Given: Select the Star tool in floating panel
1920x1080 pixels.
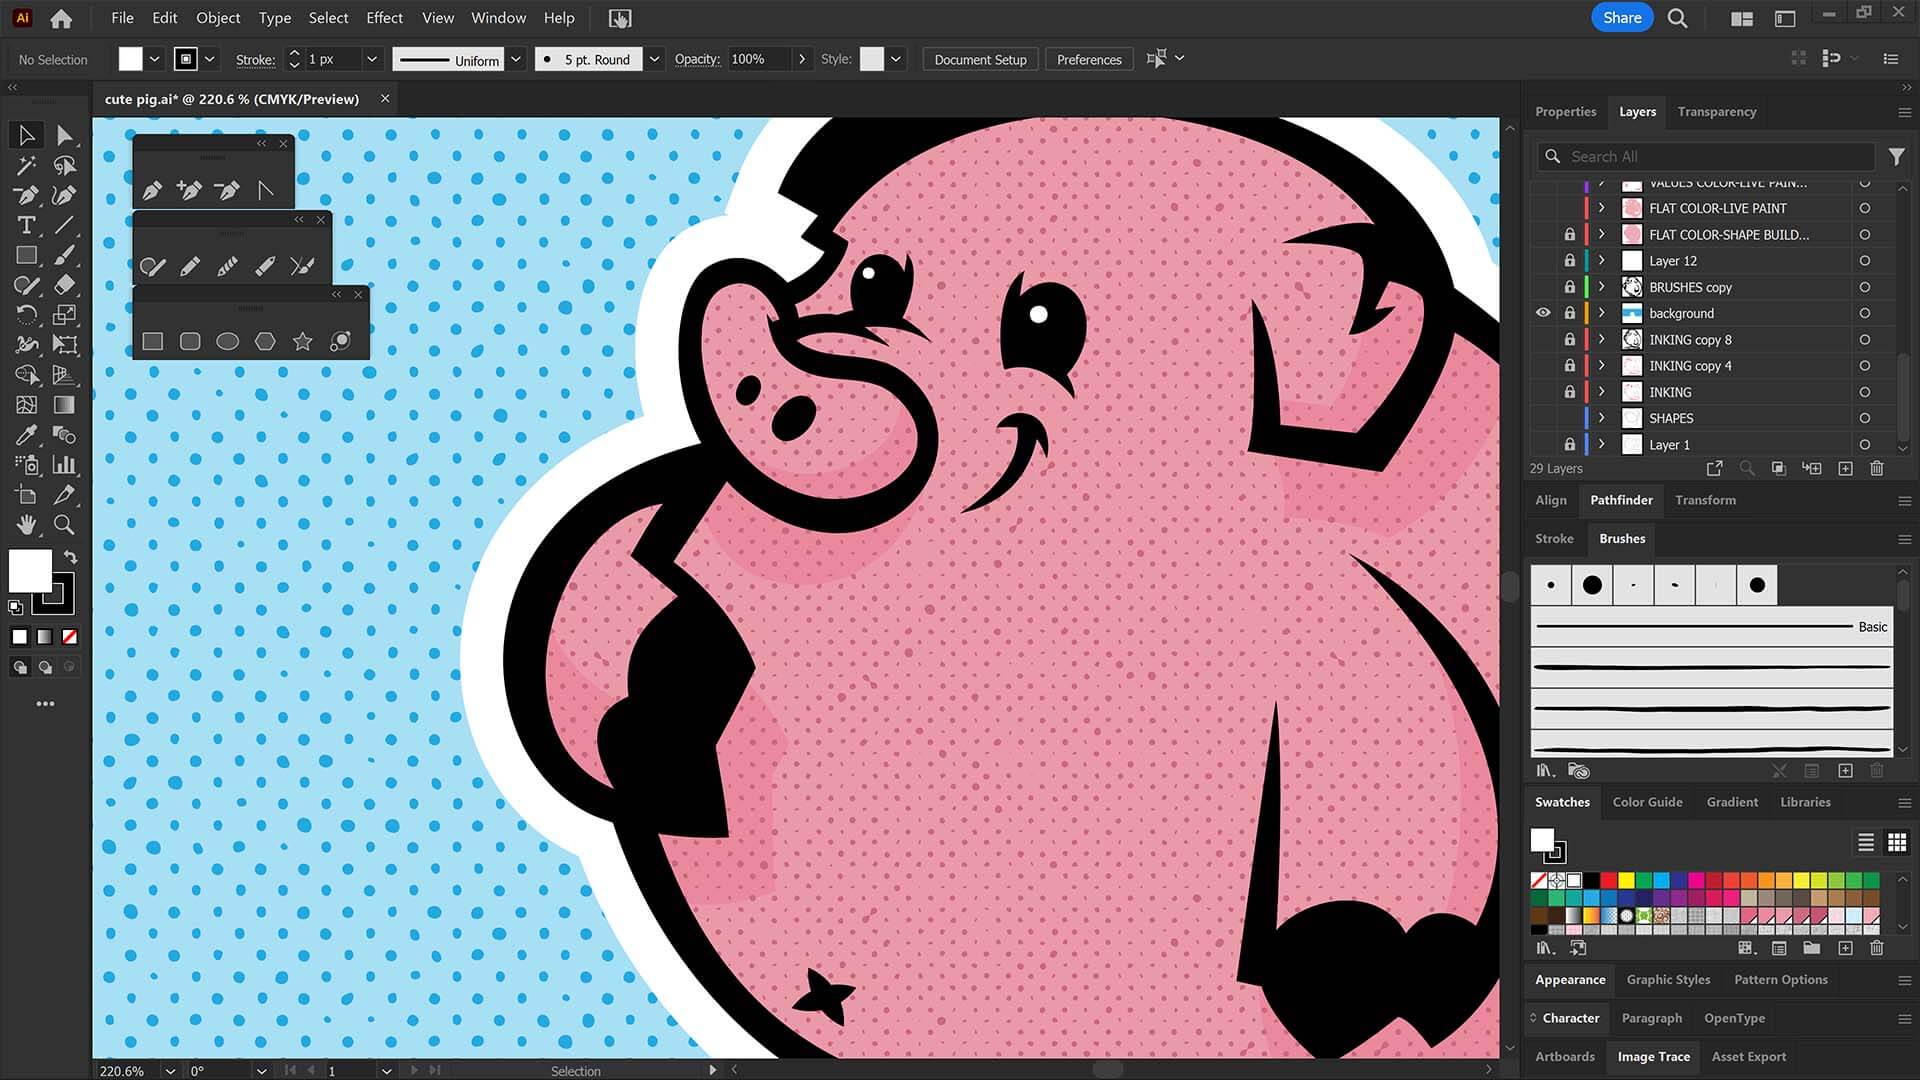Looking at the screenshot, I should (x=302, y=342).
